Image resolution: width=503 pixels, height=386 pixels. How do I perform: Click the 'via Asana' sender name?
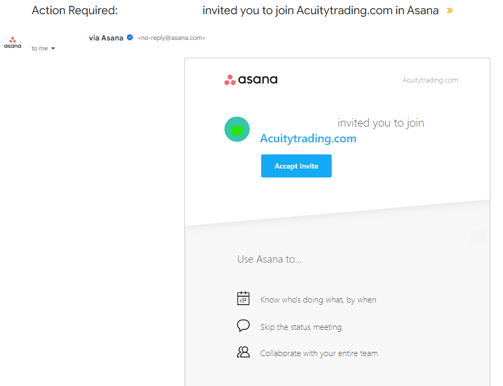106,38
